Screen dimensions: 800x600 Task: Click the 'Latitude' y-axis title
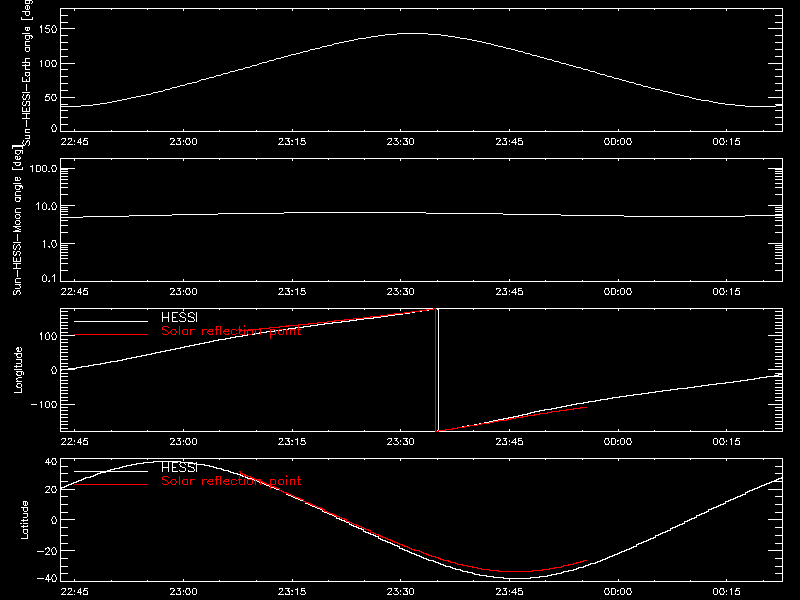tap(24, 519)
